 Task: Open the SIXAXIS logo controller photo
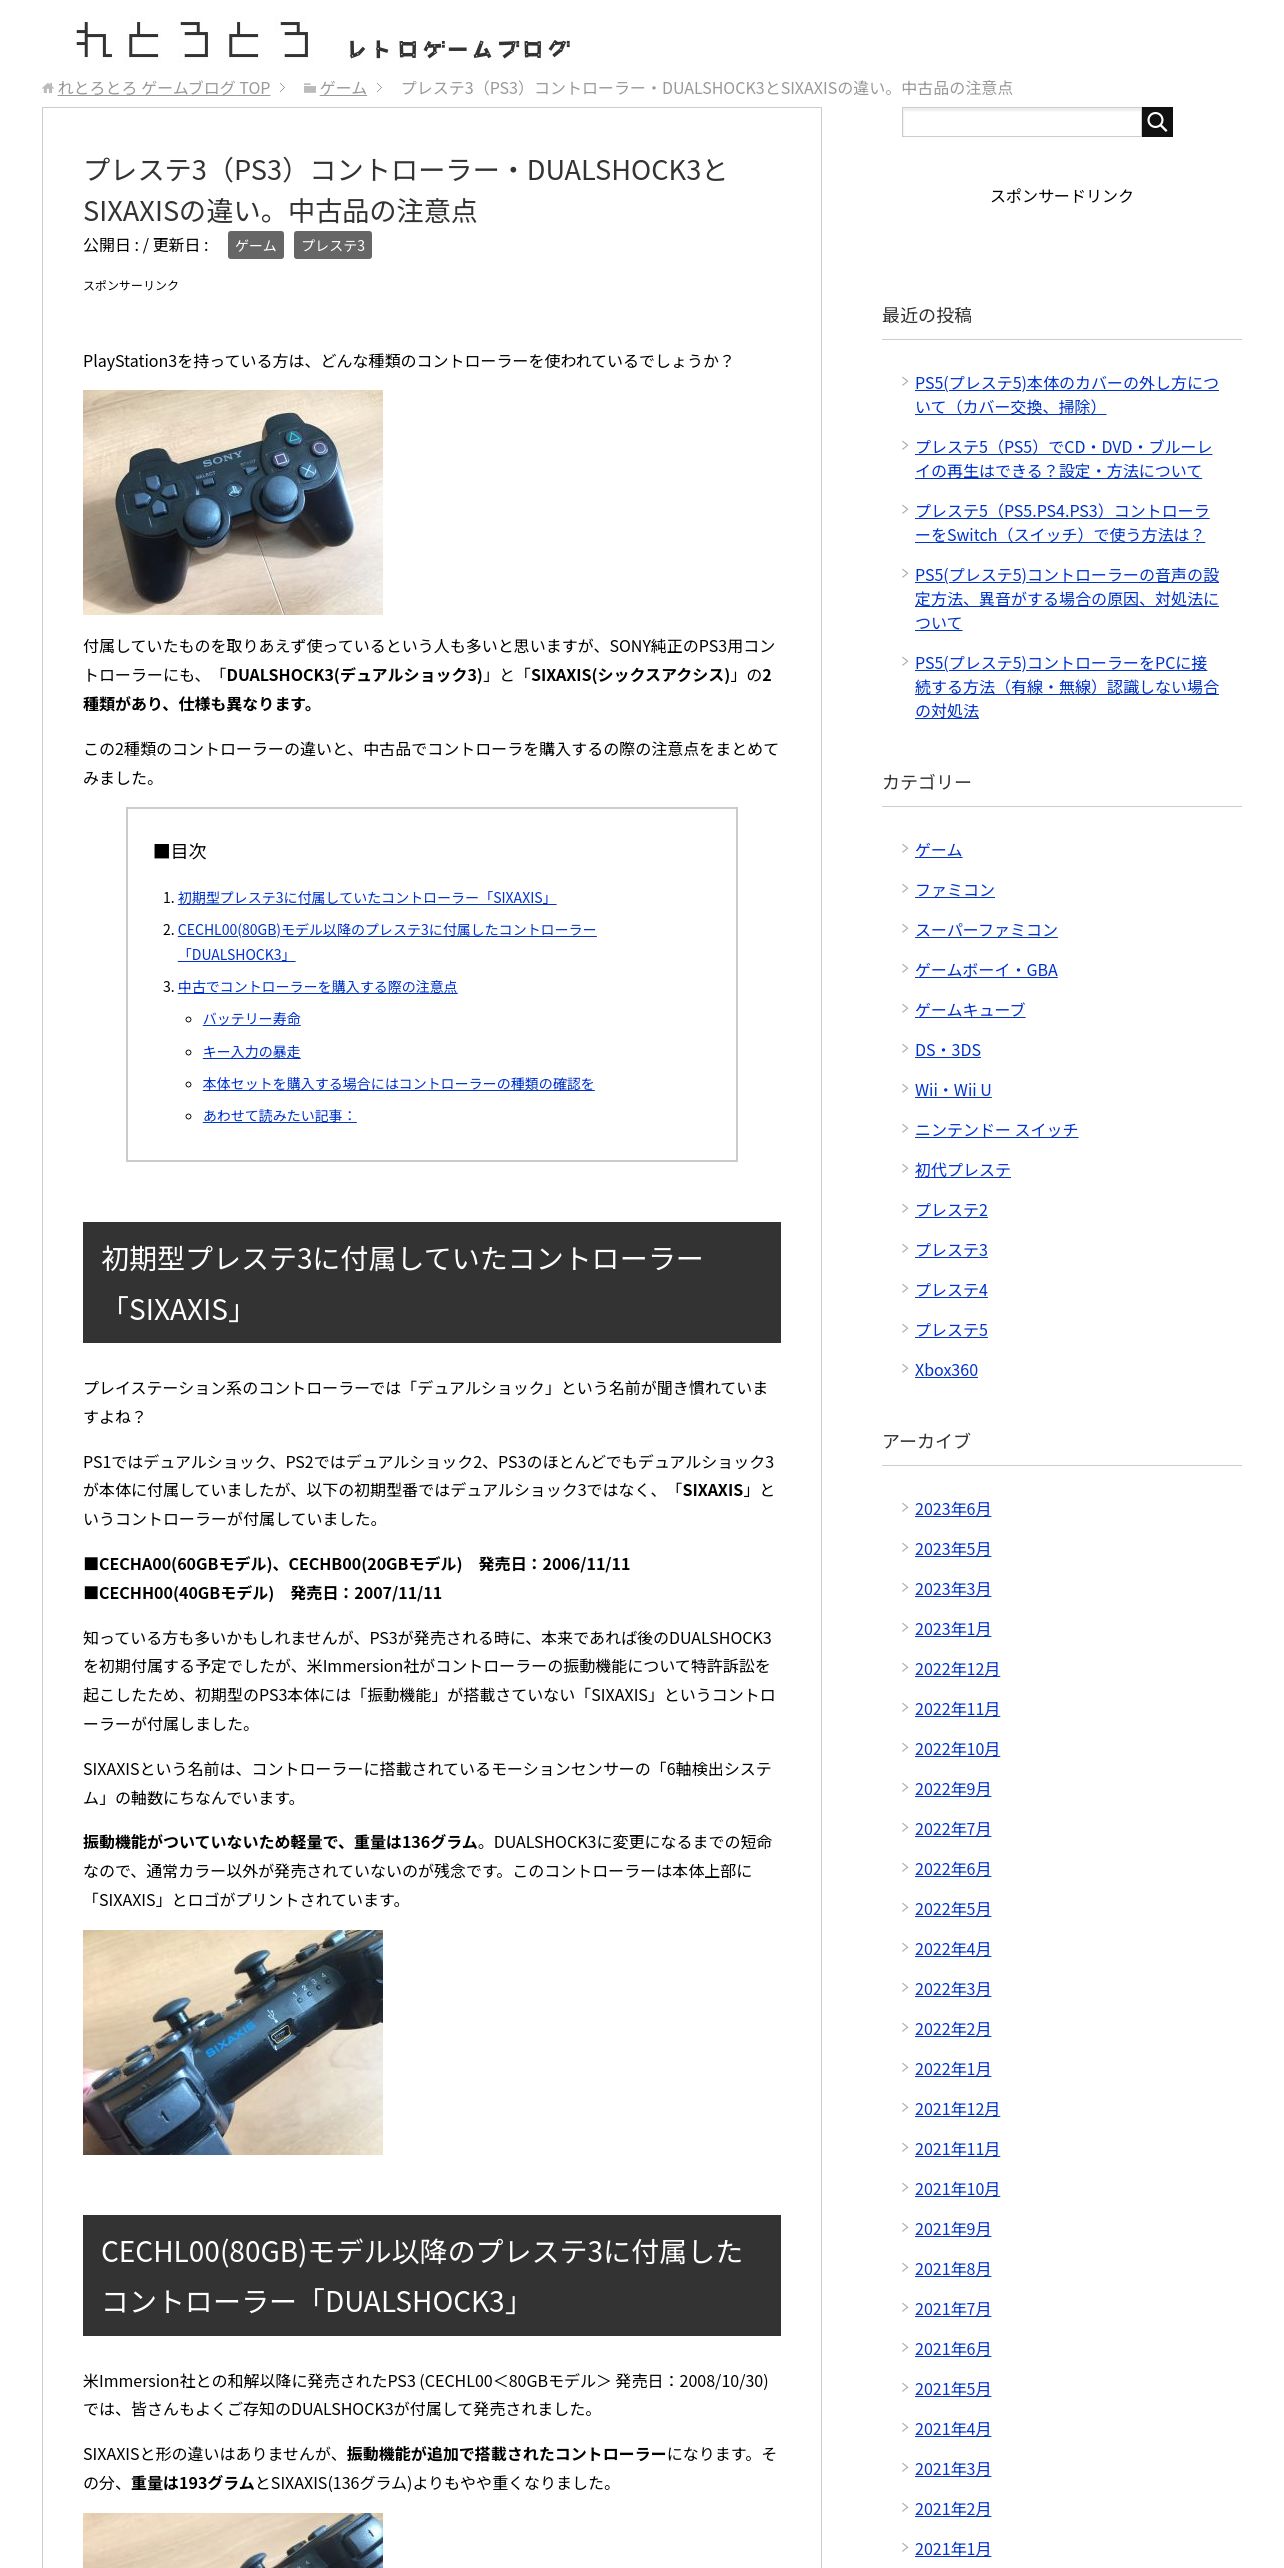click(x=233, y=2042)
